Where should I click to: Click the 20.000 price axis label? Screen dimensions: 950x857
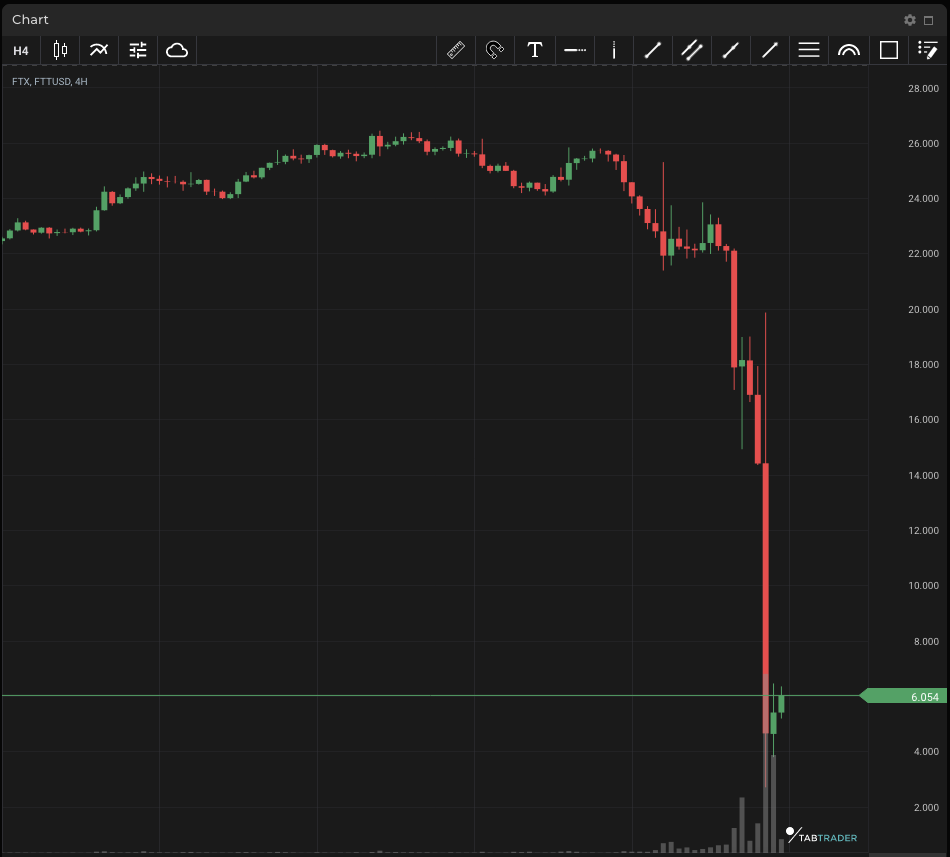coord(923,309)
